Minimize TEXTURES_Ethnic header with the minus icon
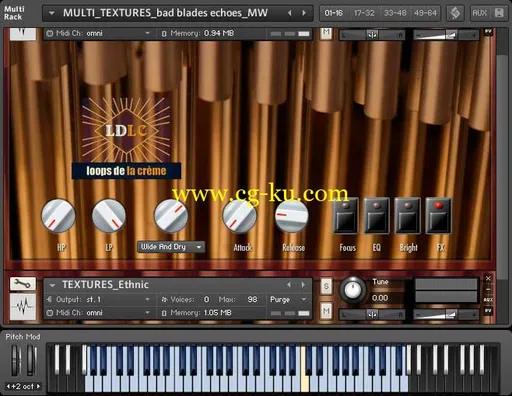512x396 pixels. click(488, 289)
